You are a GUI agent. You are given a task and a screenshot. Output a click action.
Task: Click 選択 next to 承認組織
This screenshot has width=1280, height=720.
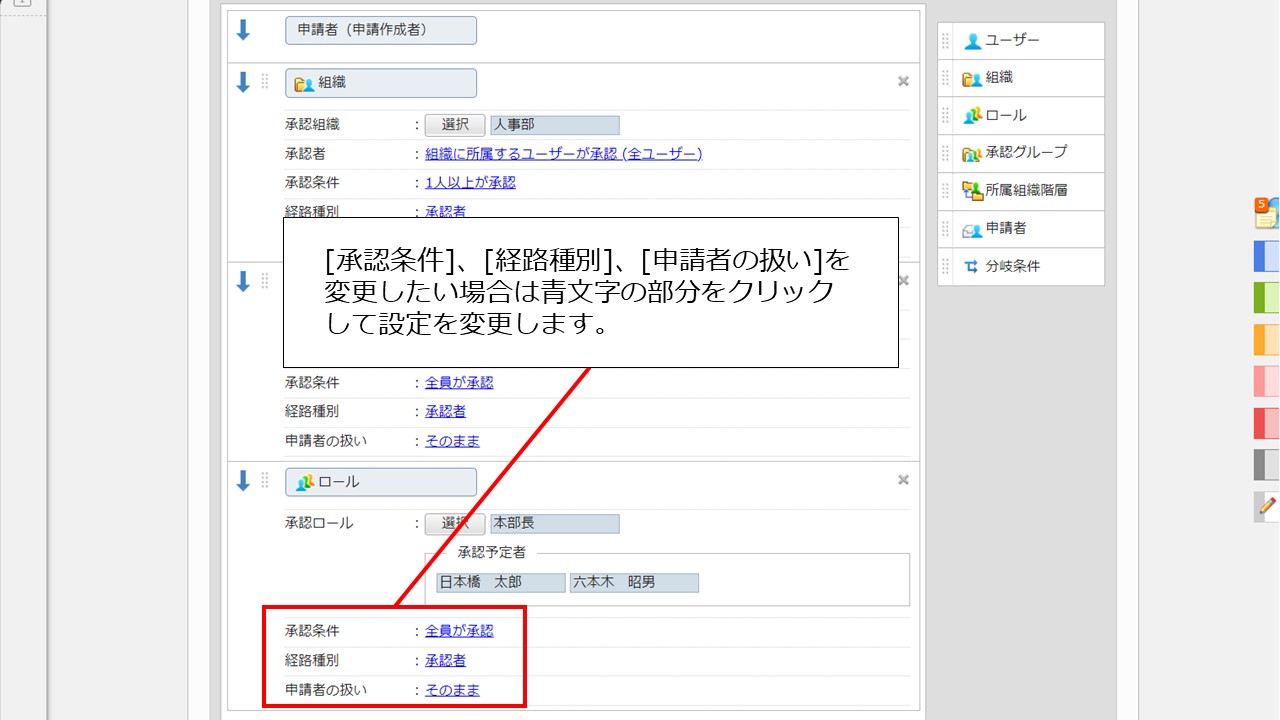[454, 124]
